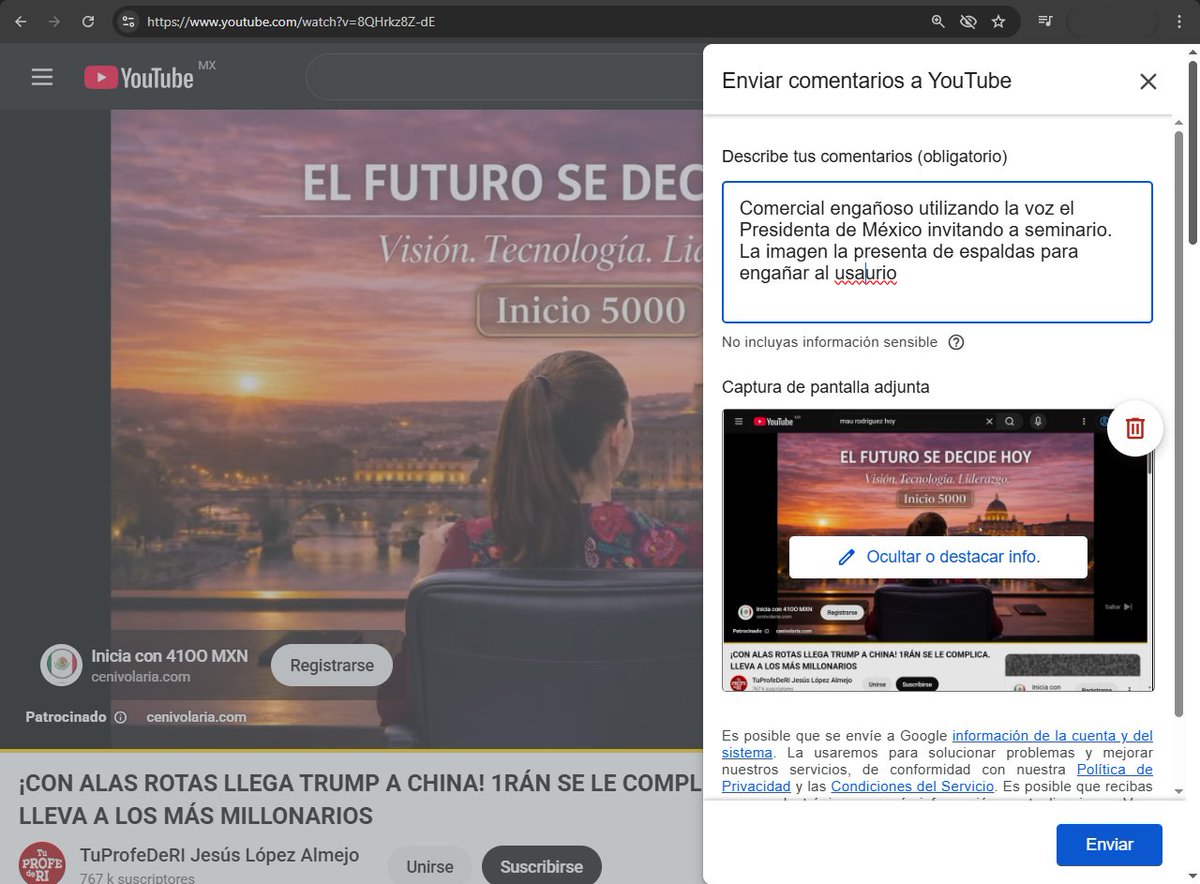The width and height of the screenshot is (1200, 884).
Task: Bookmark this page with the star icon
Action: (998, 21)
